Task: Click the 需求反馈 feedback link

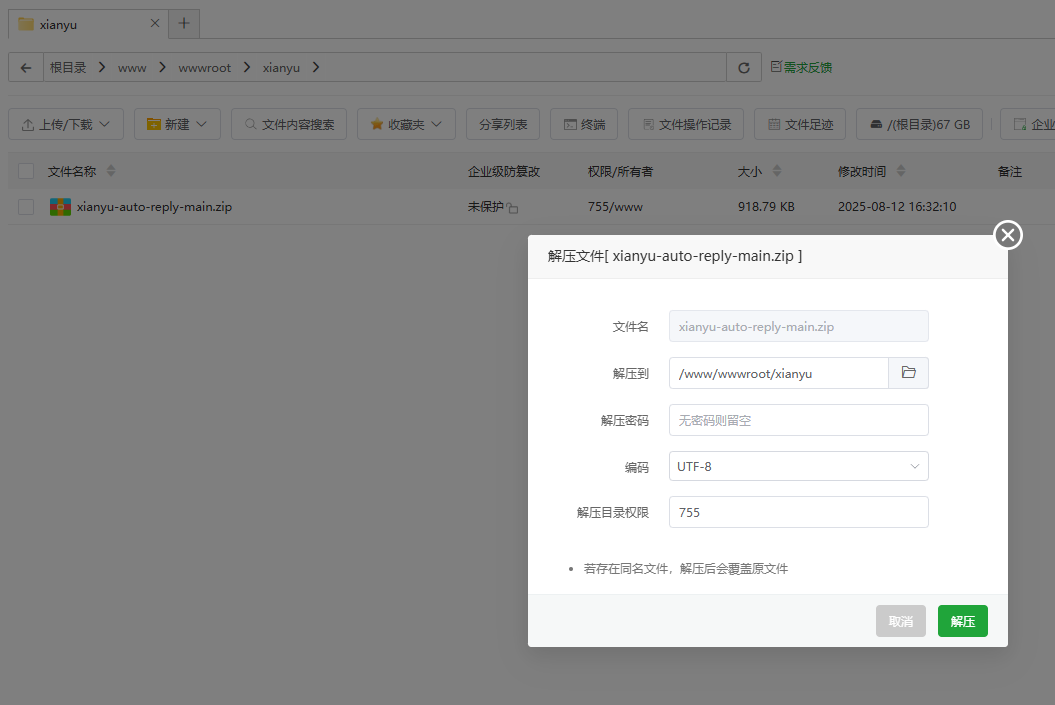Action: point(801,67)
